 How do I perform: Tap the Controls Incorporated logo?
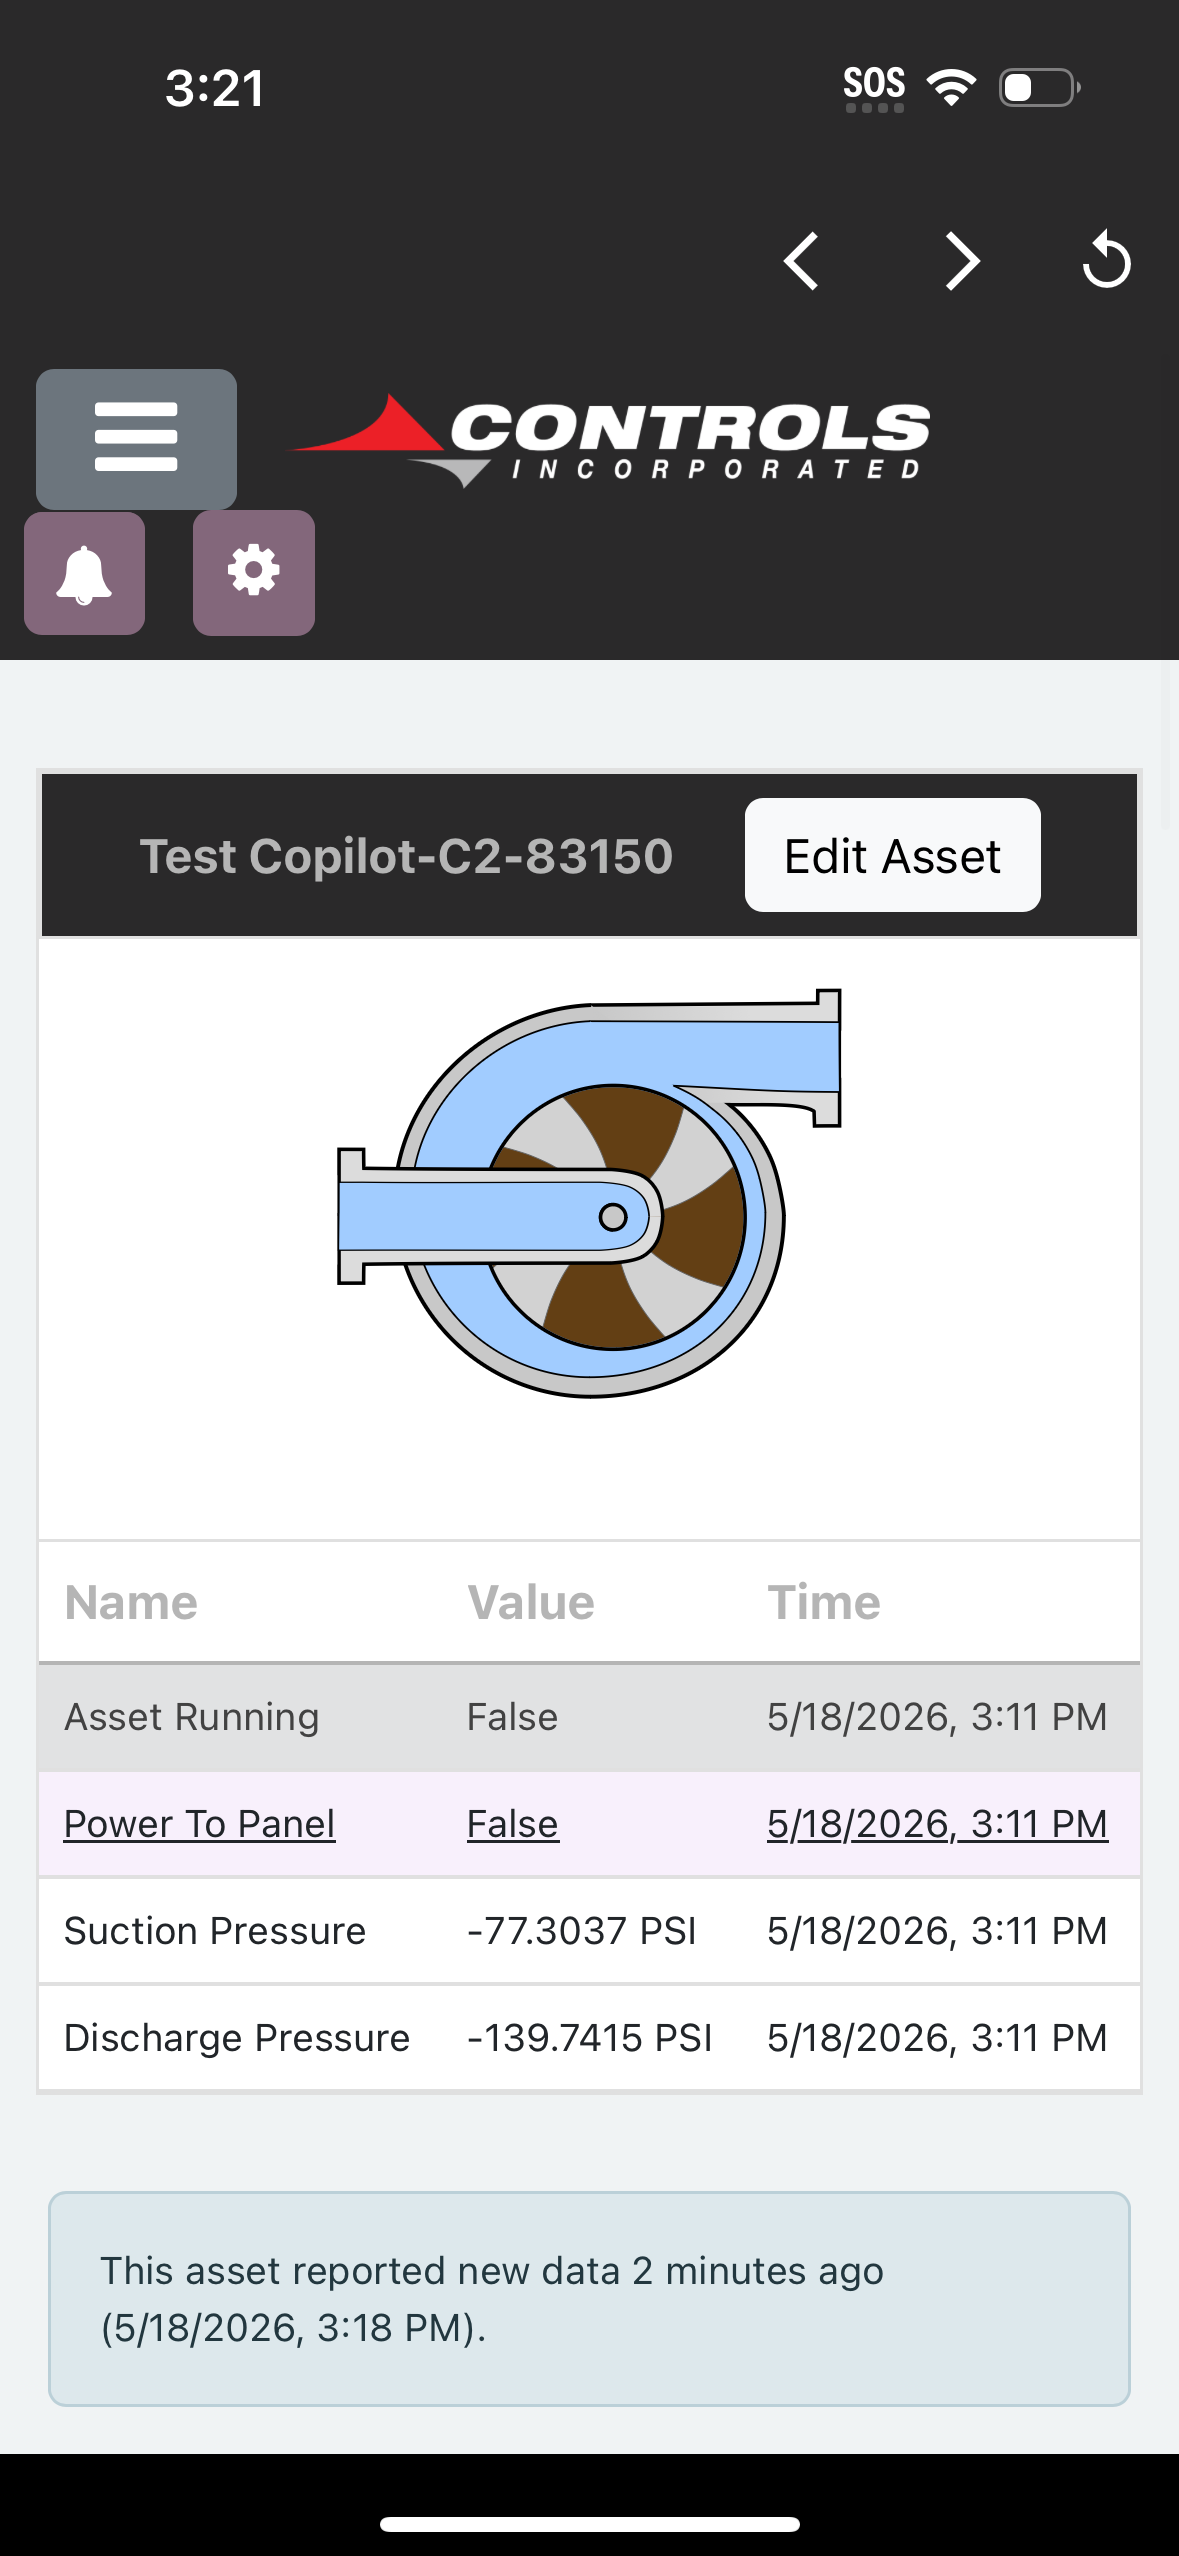[x=608, y=440]
